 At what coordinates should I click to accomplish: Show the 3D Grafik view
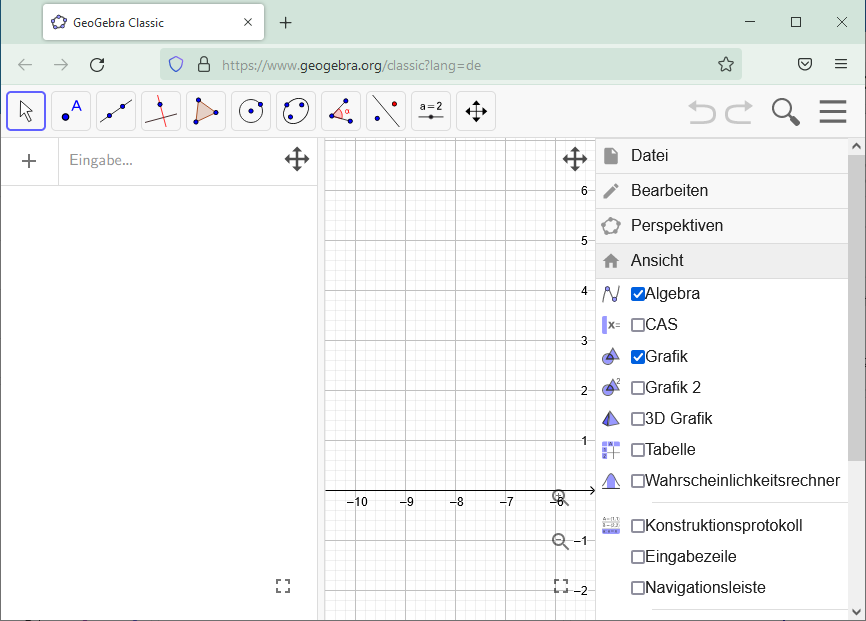point(638,418)
